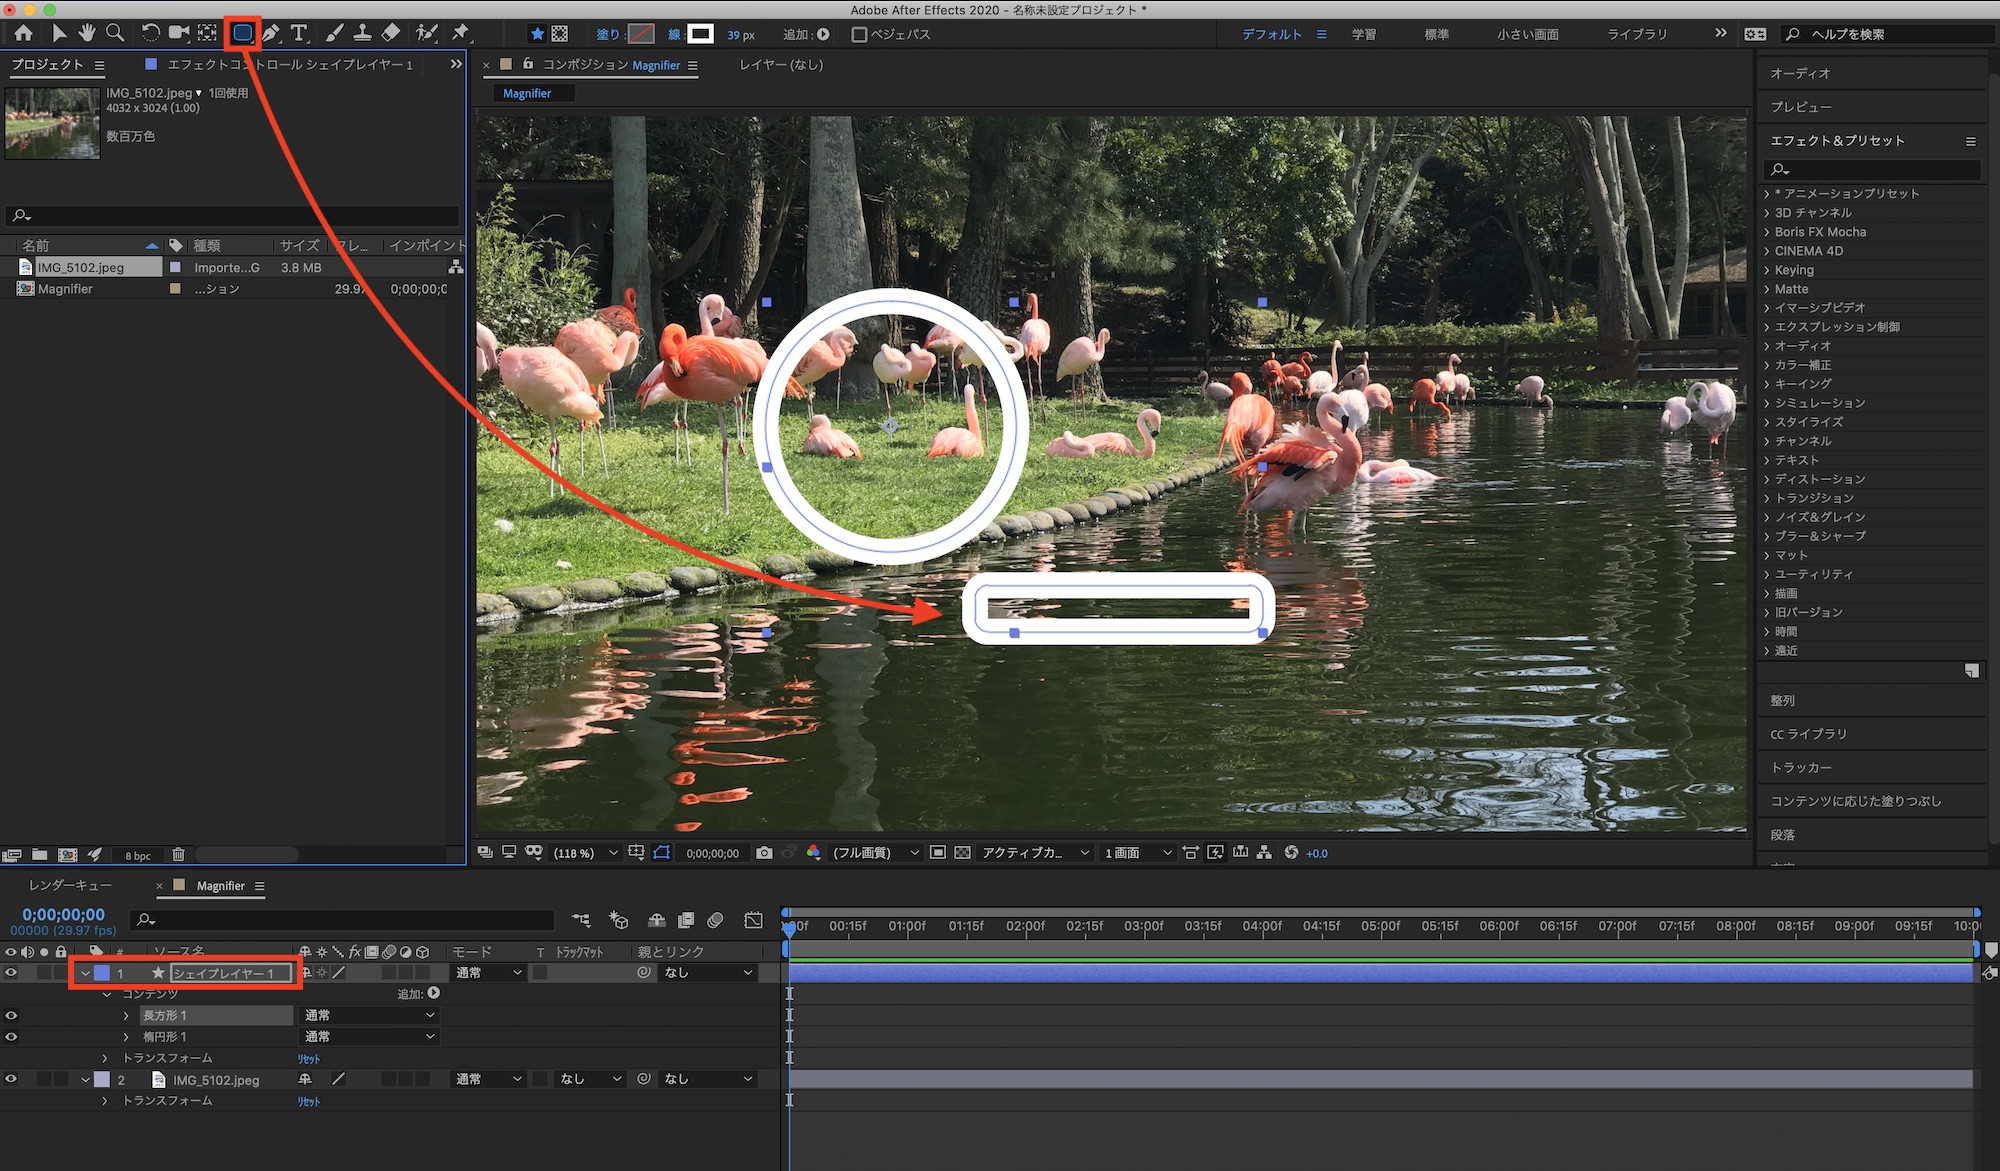2000x1171 pixels.
Task: Click the リセット link under シェイプレイヤー transform
Action: pos(309,1059)
